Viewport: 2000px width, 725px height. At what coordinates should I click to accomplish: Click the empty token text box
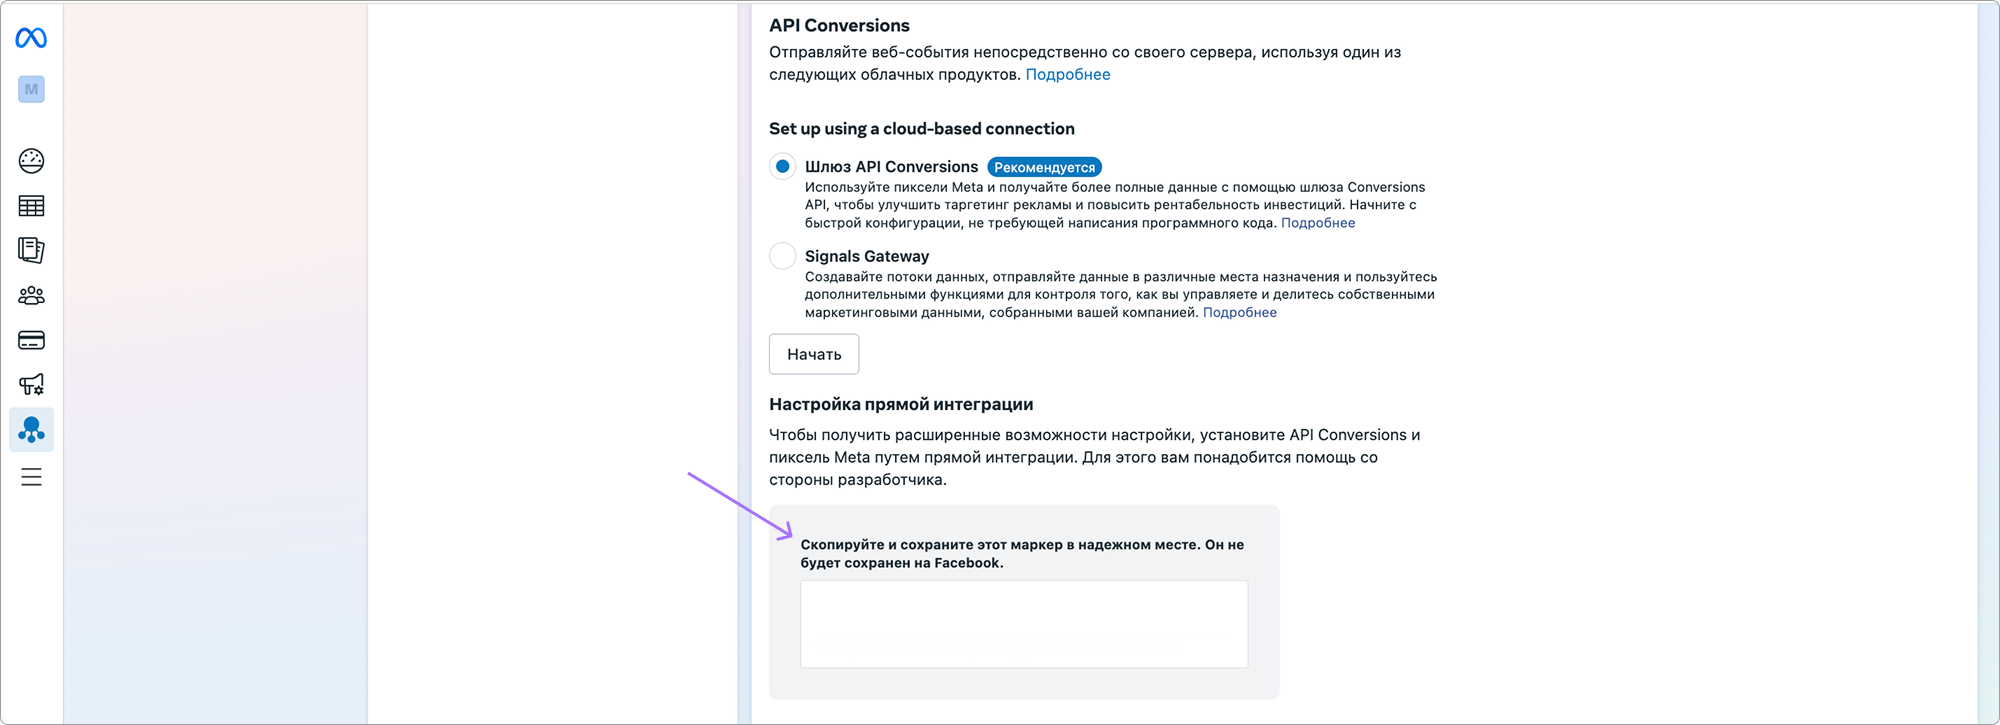[x=1024, y=624]
